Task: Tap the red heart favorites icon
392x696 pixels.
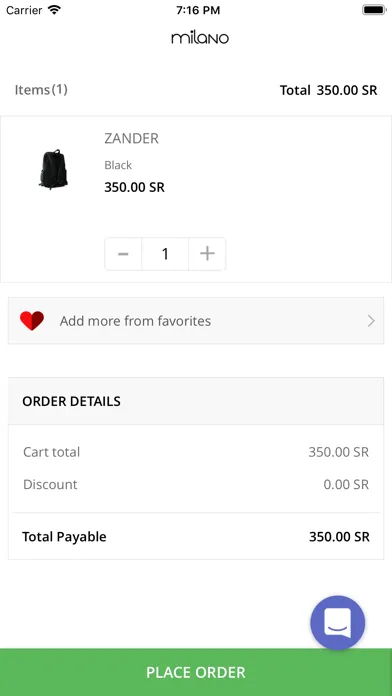Action: coord(32,320)
